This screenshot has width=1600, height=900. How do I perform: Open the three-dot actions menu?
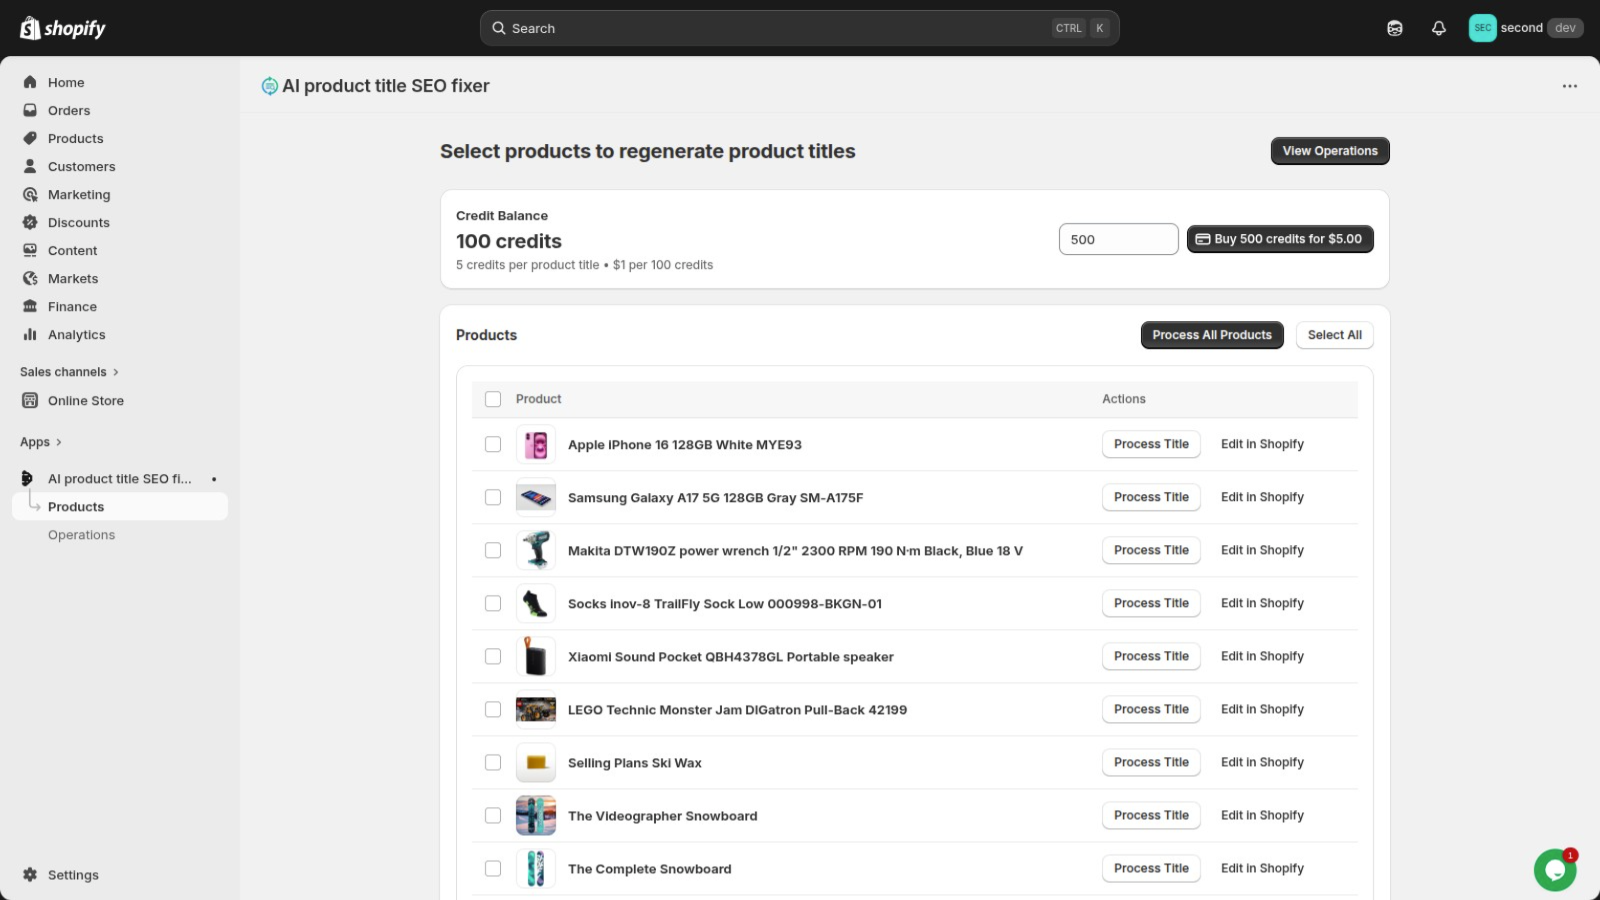pos(1569,86)
